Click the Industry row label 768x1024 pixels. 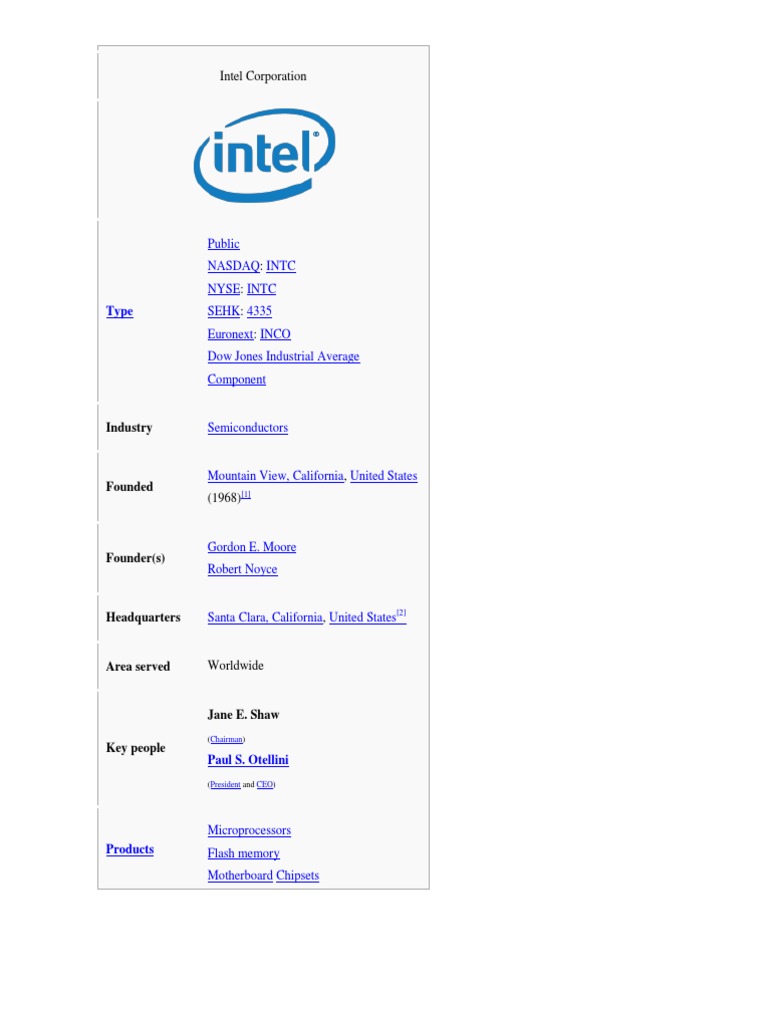point(129,428)
